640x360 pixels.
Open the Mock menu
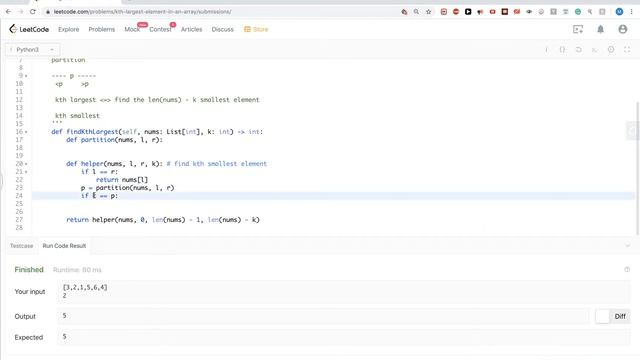132,29
